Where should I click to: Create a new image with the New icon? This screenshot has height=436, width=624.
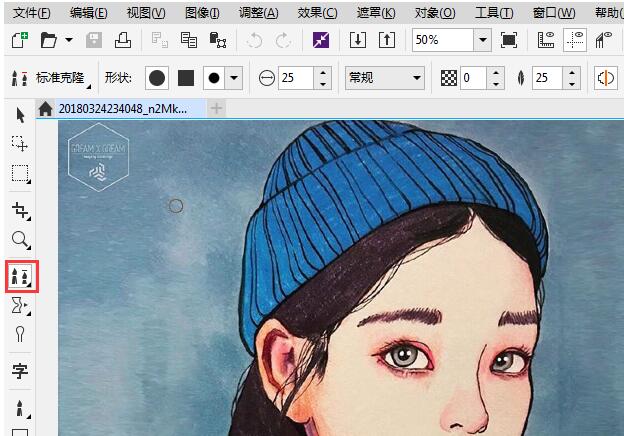coord(20,40)
